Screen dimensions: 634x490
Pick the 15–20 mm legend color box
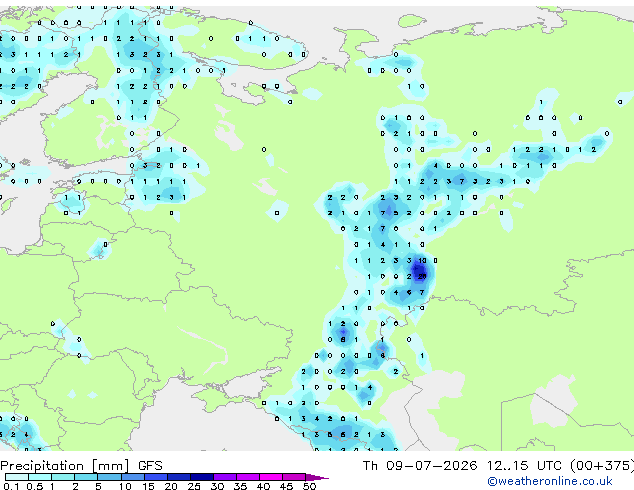[156, 477]
